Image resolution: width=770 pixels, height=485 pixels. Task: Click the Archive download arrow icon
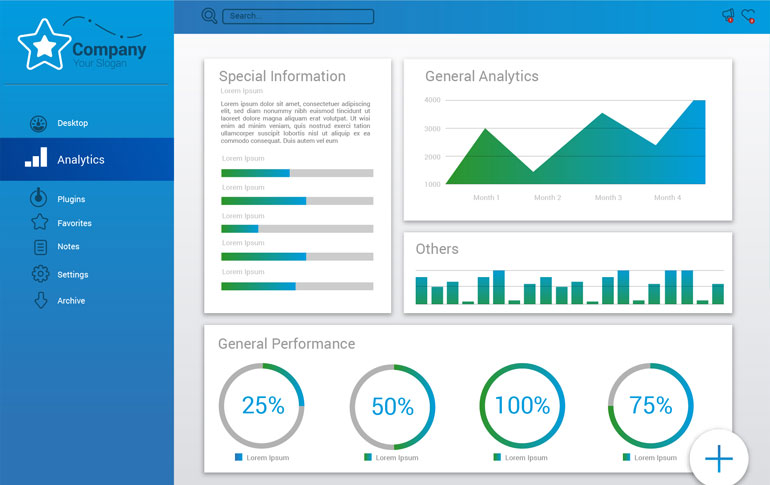[x=40, y=300]
